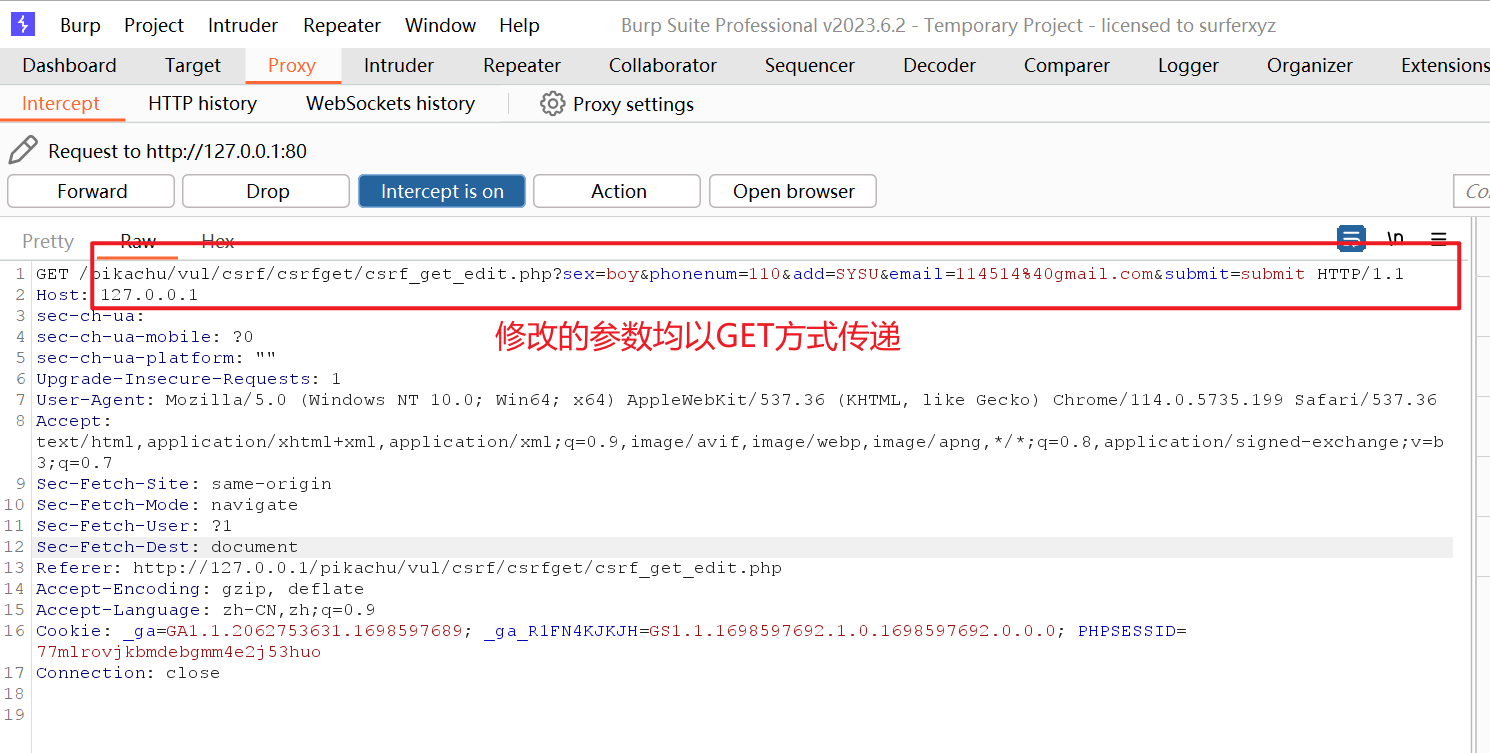The height and width of the screenshot is (753, 1490).
Task: Forward the intercepted request
Action: tap(92, 191)
